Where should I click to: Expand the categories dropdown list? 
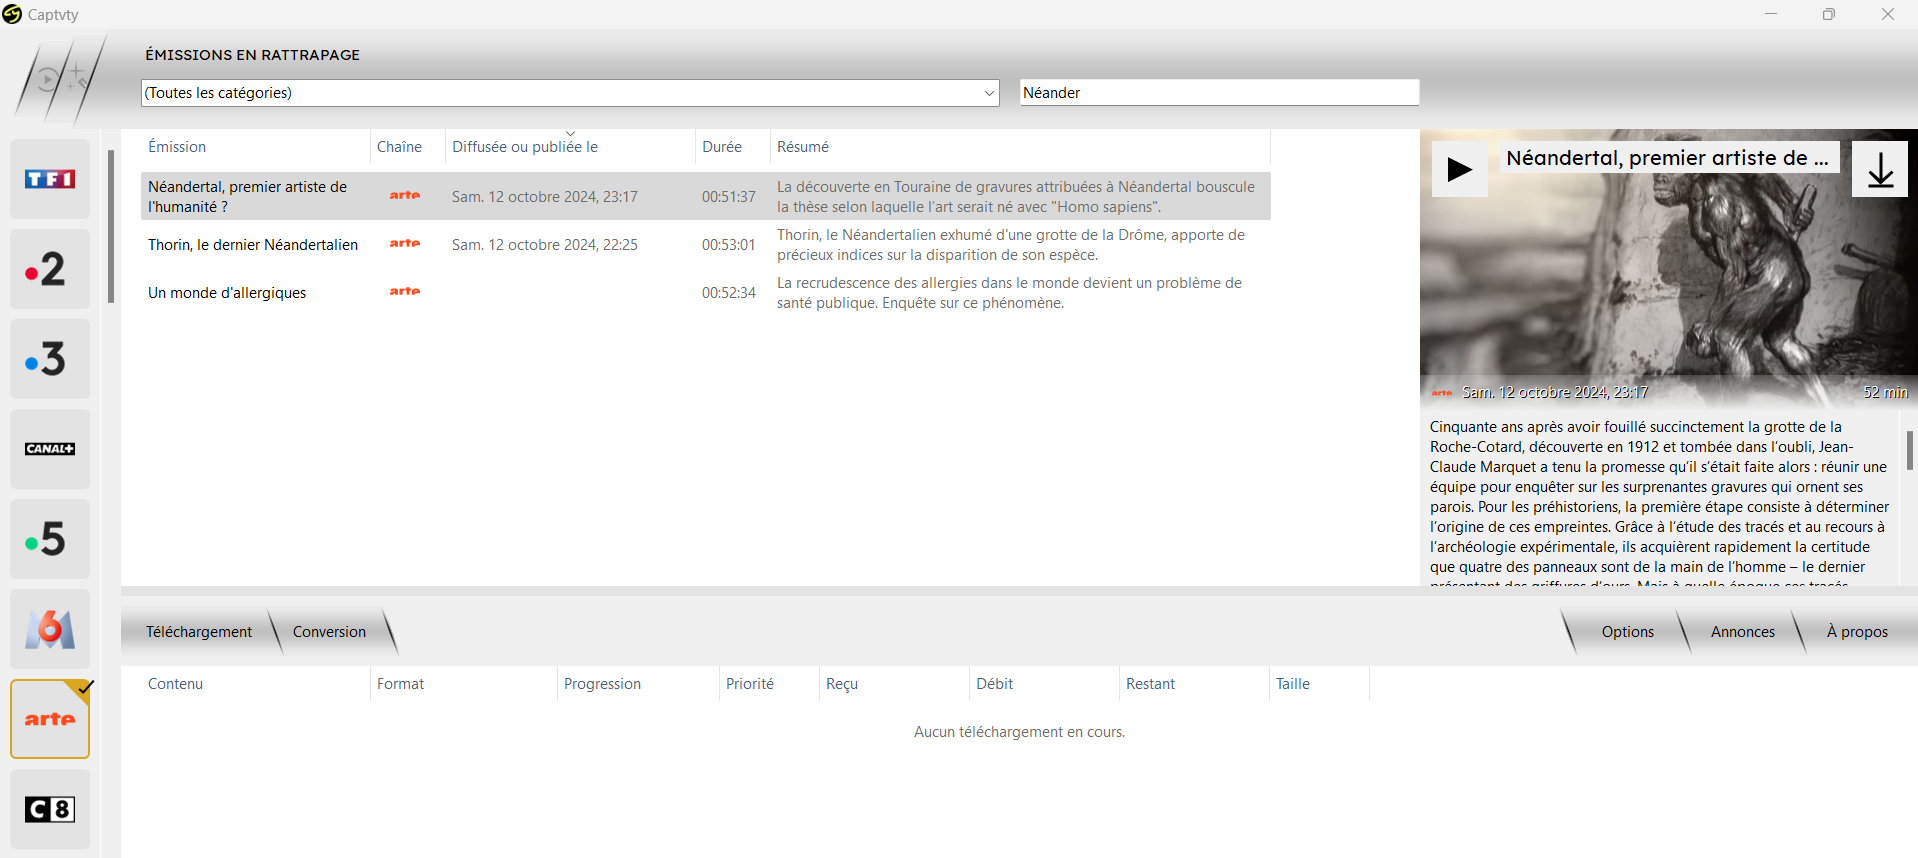click(x=988, y=93)
